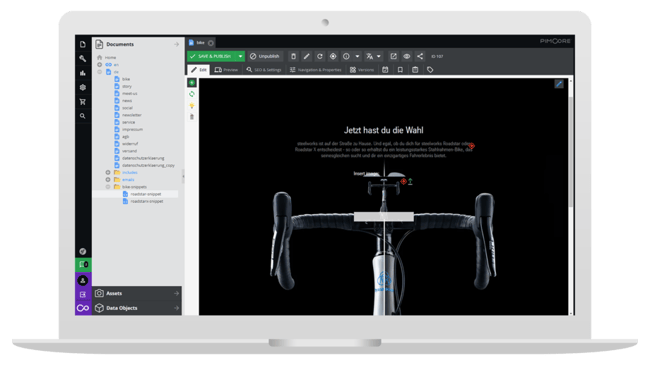The image size is (650, 365).
Task: Open the tags tab icon
Action: [x=430, y=70]
